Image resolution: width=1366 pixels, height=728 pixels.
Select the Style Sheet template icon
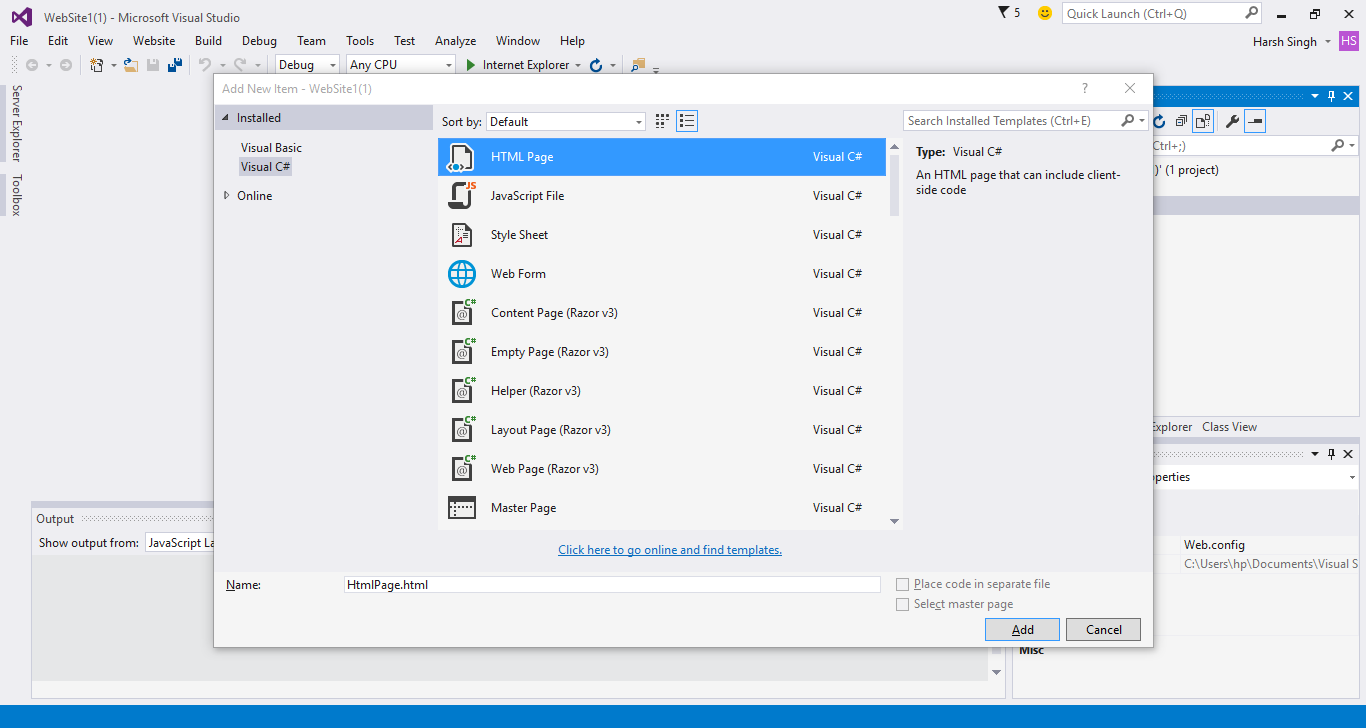pyautogui.click(x=461, y=235)
